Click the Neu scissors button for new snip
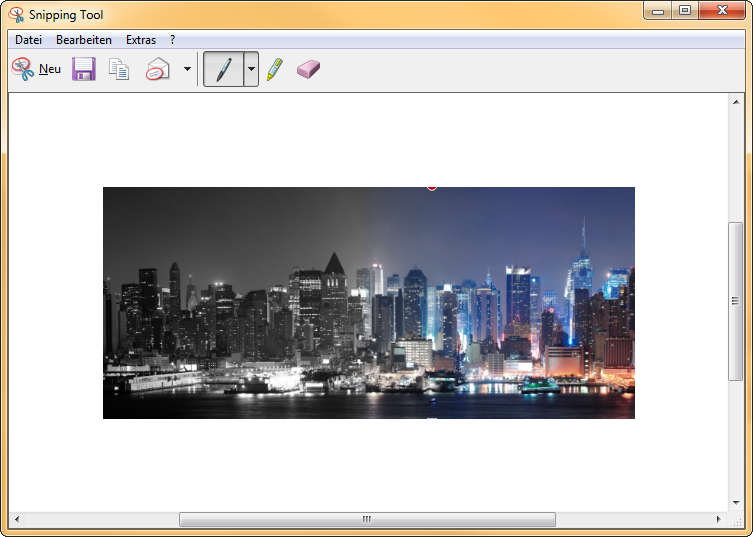 click(x=36, y=69)
